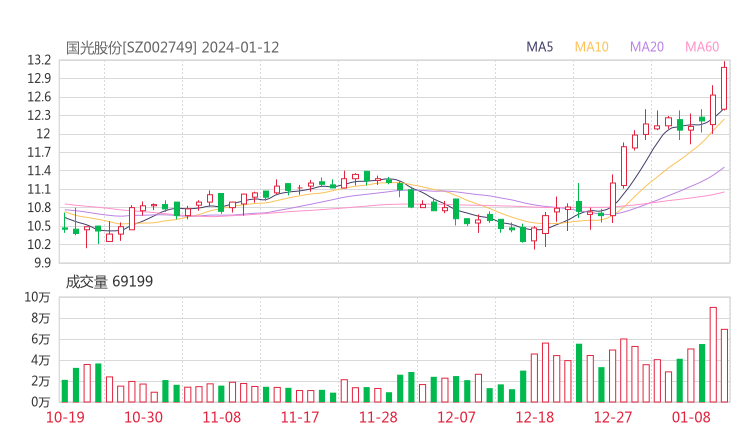Click the 12.3 price axis label
The height and width of the screenshot is (440, 740).
coord(39,115)
